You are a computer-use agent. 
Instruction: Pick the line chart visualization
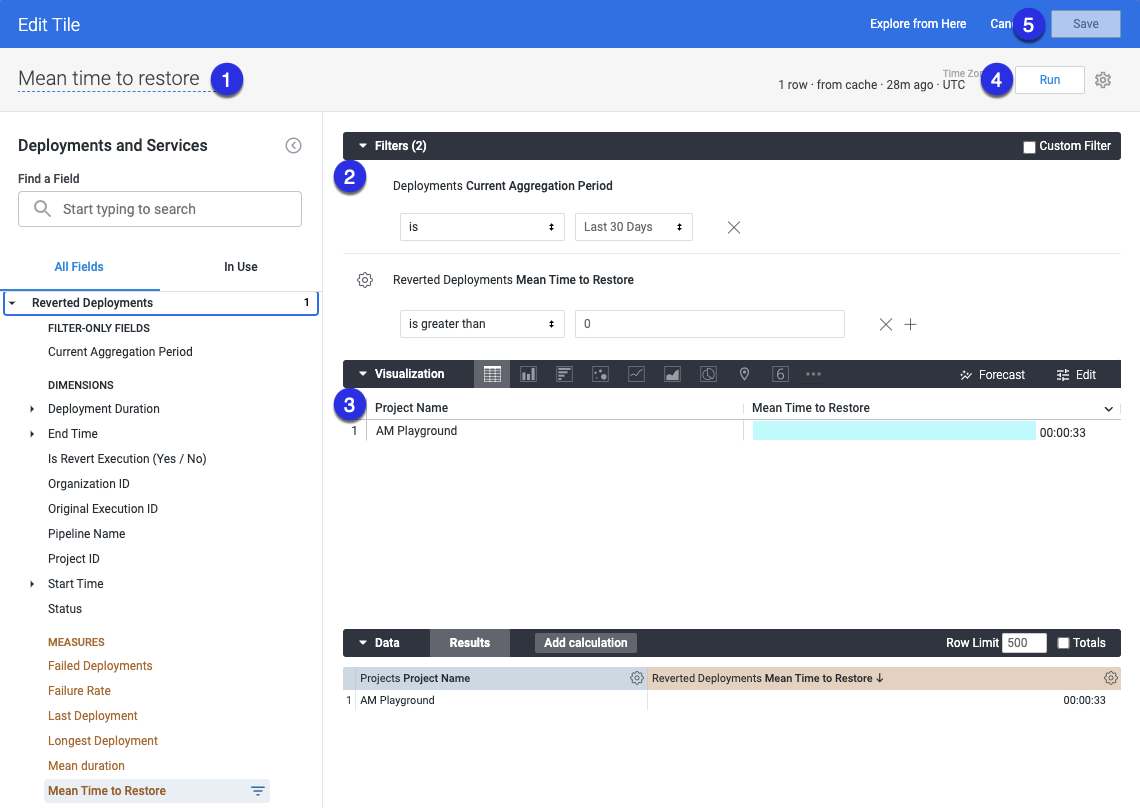636,374
